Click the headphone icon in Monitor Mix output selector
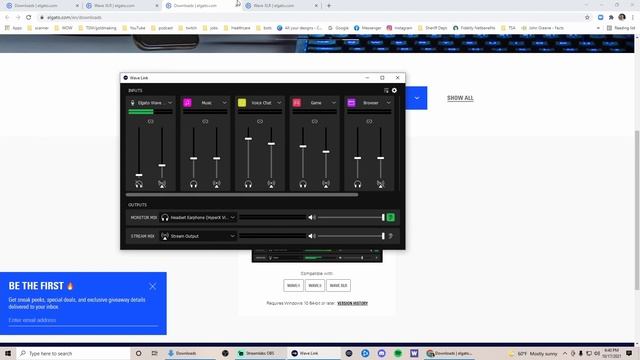The image size is (640, 360). tap(165, 218)
